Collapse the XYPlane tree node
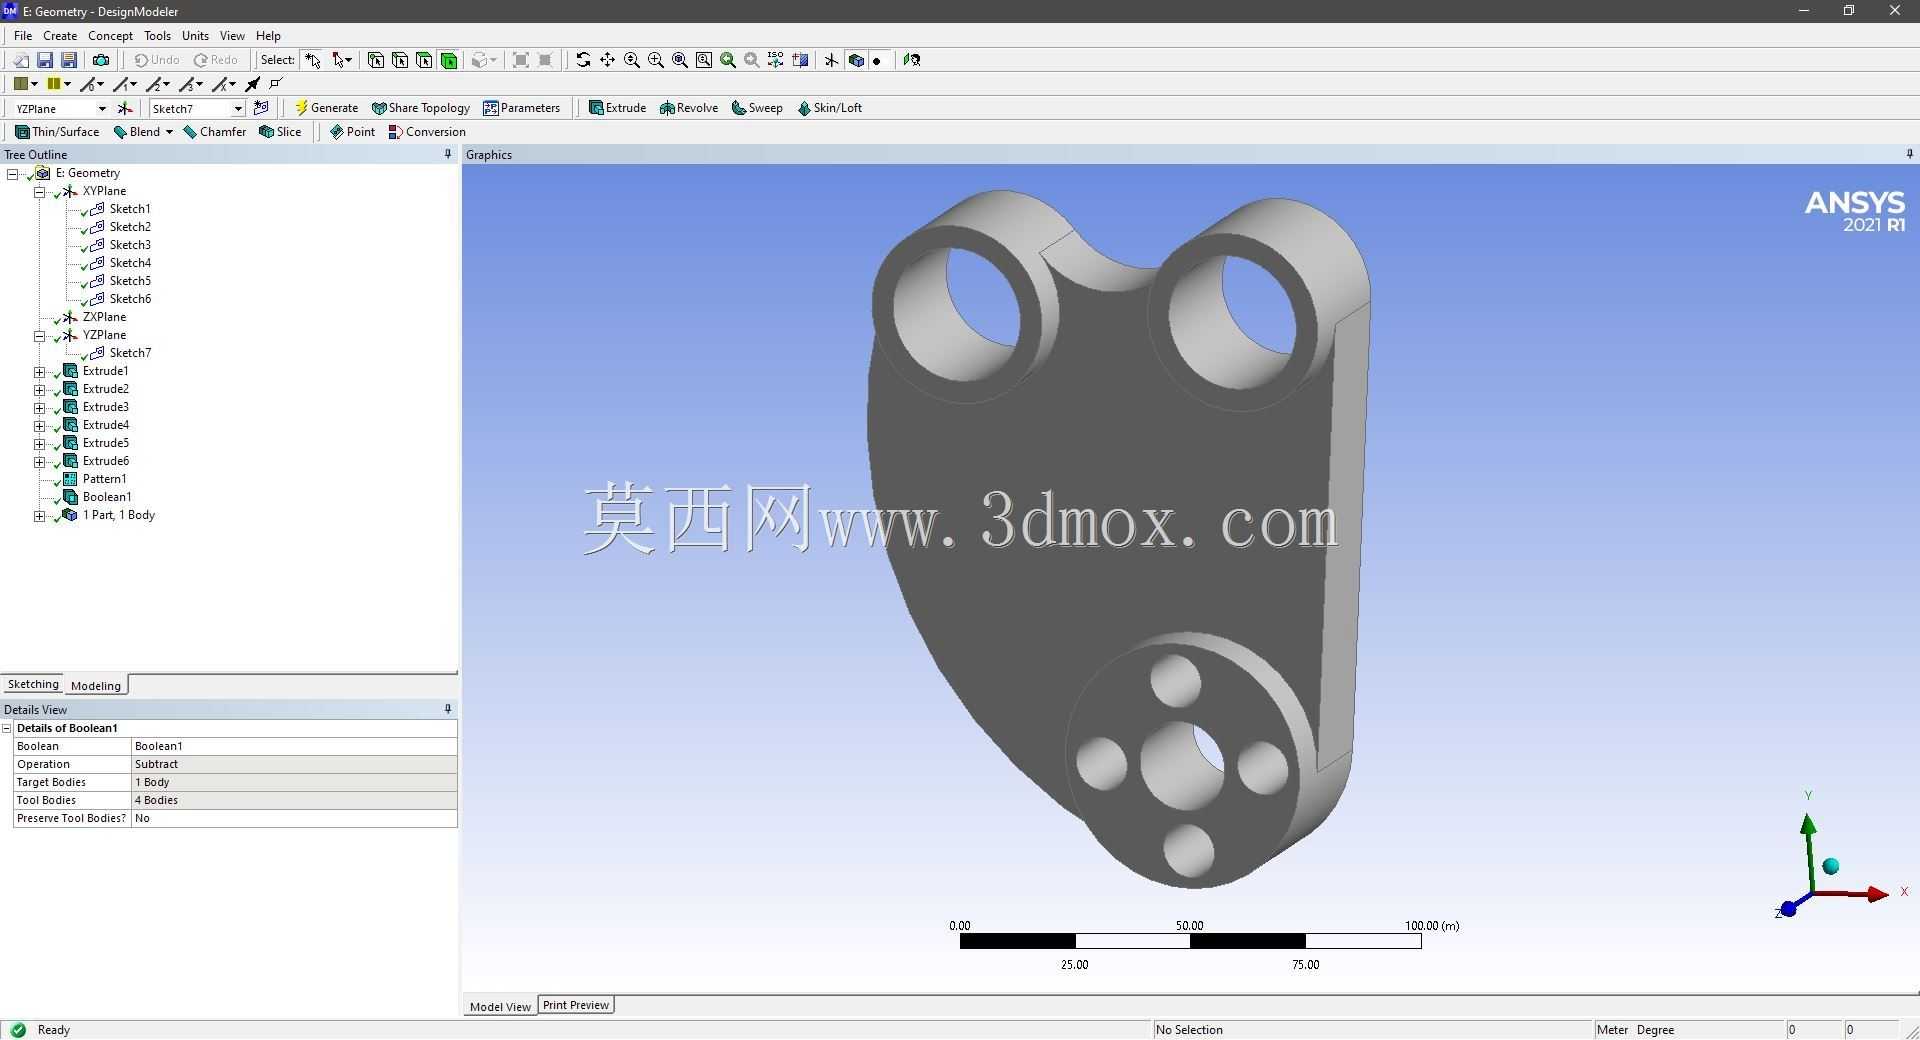The image size is (1920, 1040). [40, 191]
